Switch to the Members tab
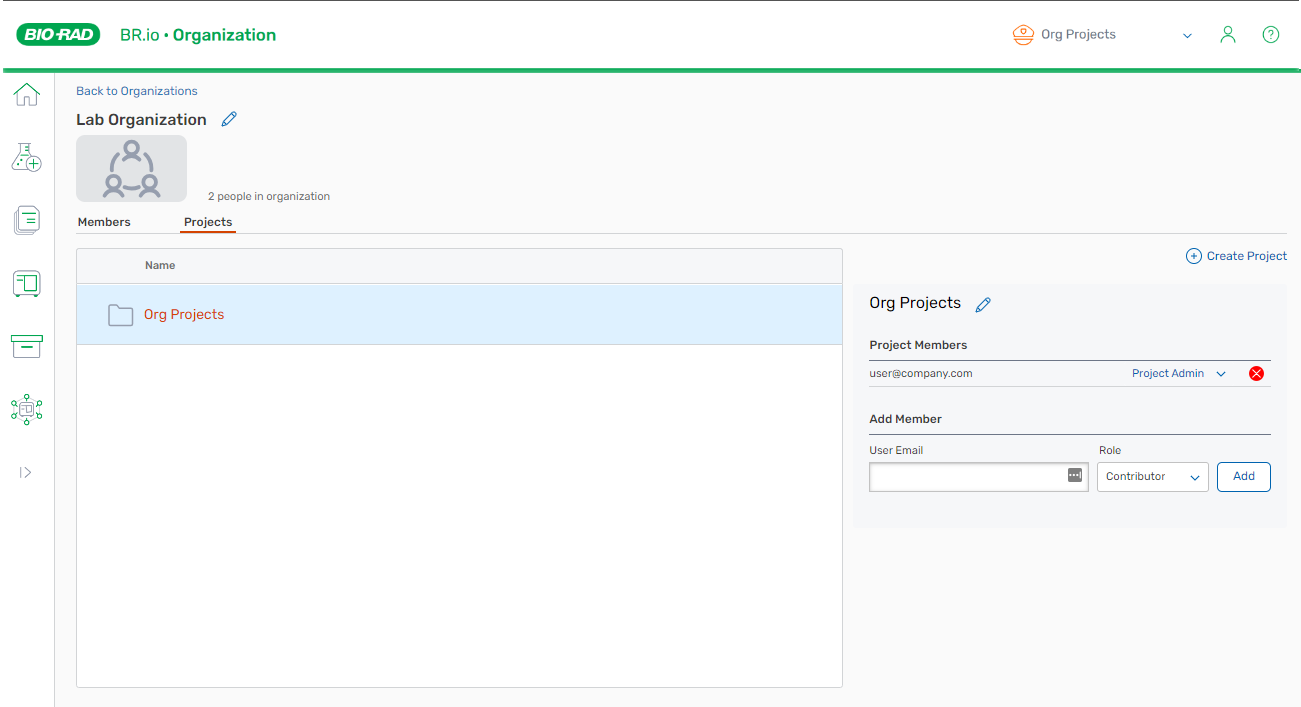Image resolution: width=1301 pixels, height=707 pixels. (104, 222)
